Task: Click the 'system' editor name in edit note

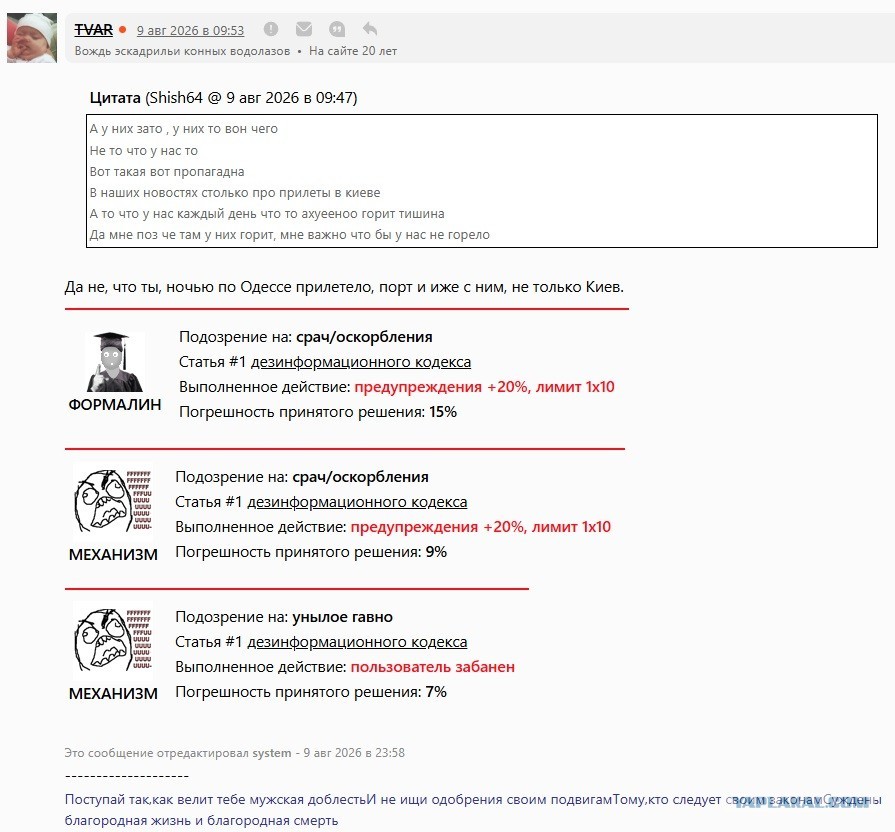Action: (272, 753)
